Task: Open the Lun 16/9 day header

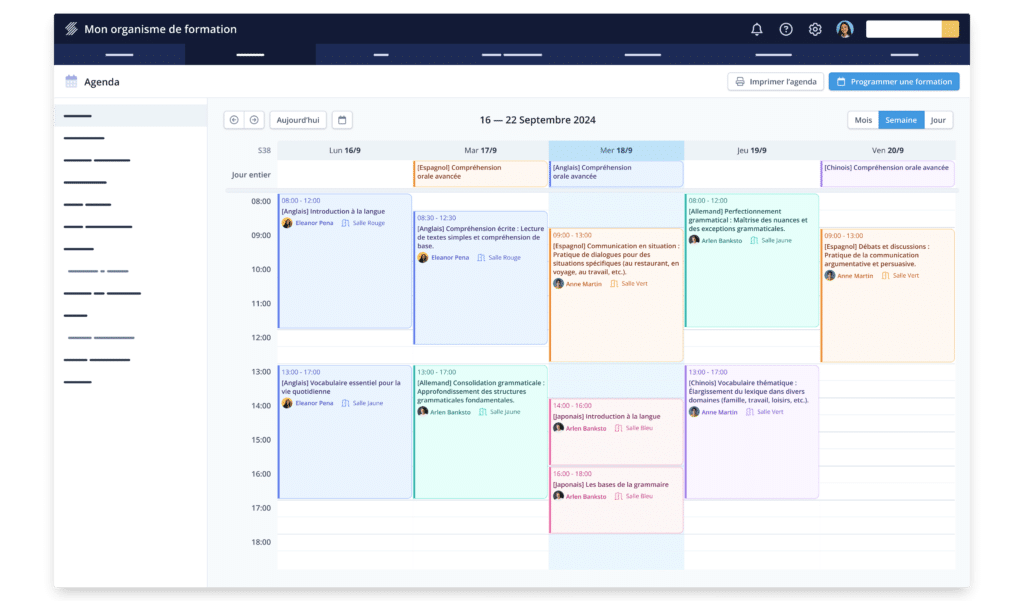Action: 345,150
